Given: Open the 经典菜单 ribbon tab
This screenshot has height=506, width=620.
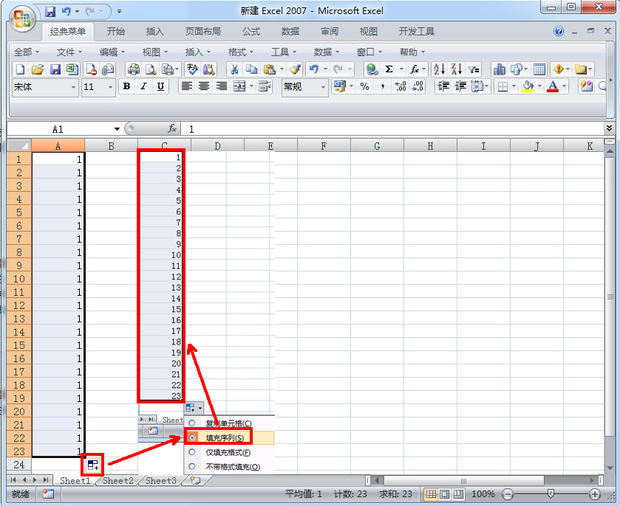Looking at the screenshot, I should click(68, 31).
